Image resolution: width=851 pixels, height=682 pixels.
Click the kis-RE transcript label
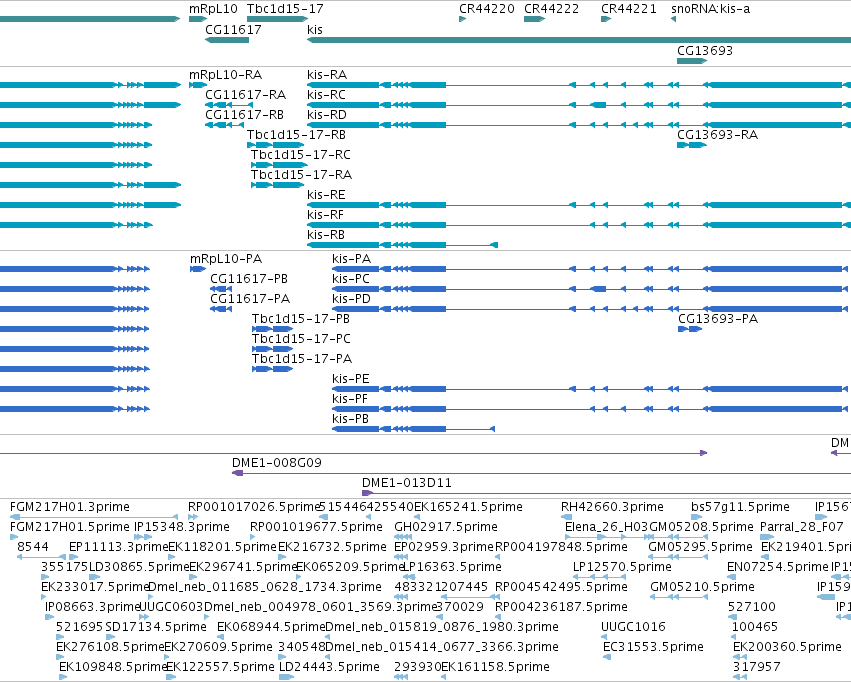click(x=326, y=194)
